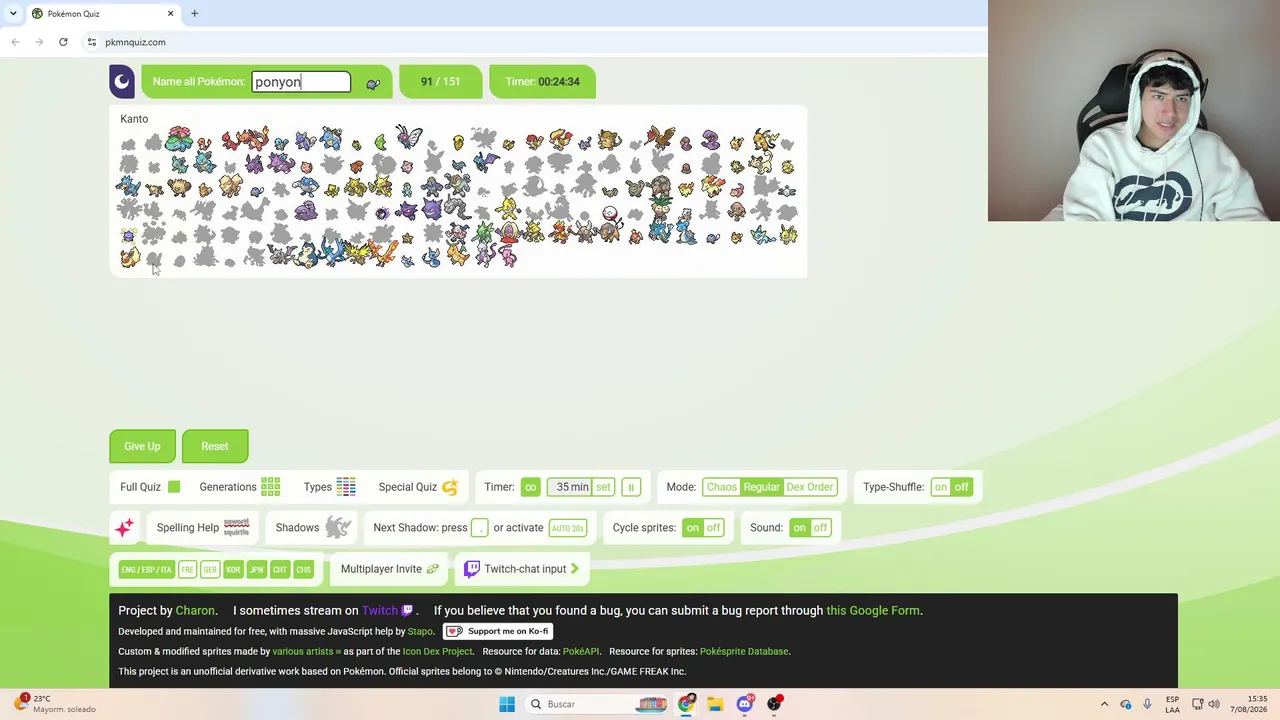Select Chaos mode
This screenshot has height=720, width=1280.
(x=721, y=487)
